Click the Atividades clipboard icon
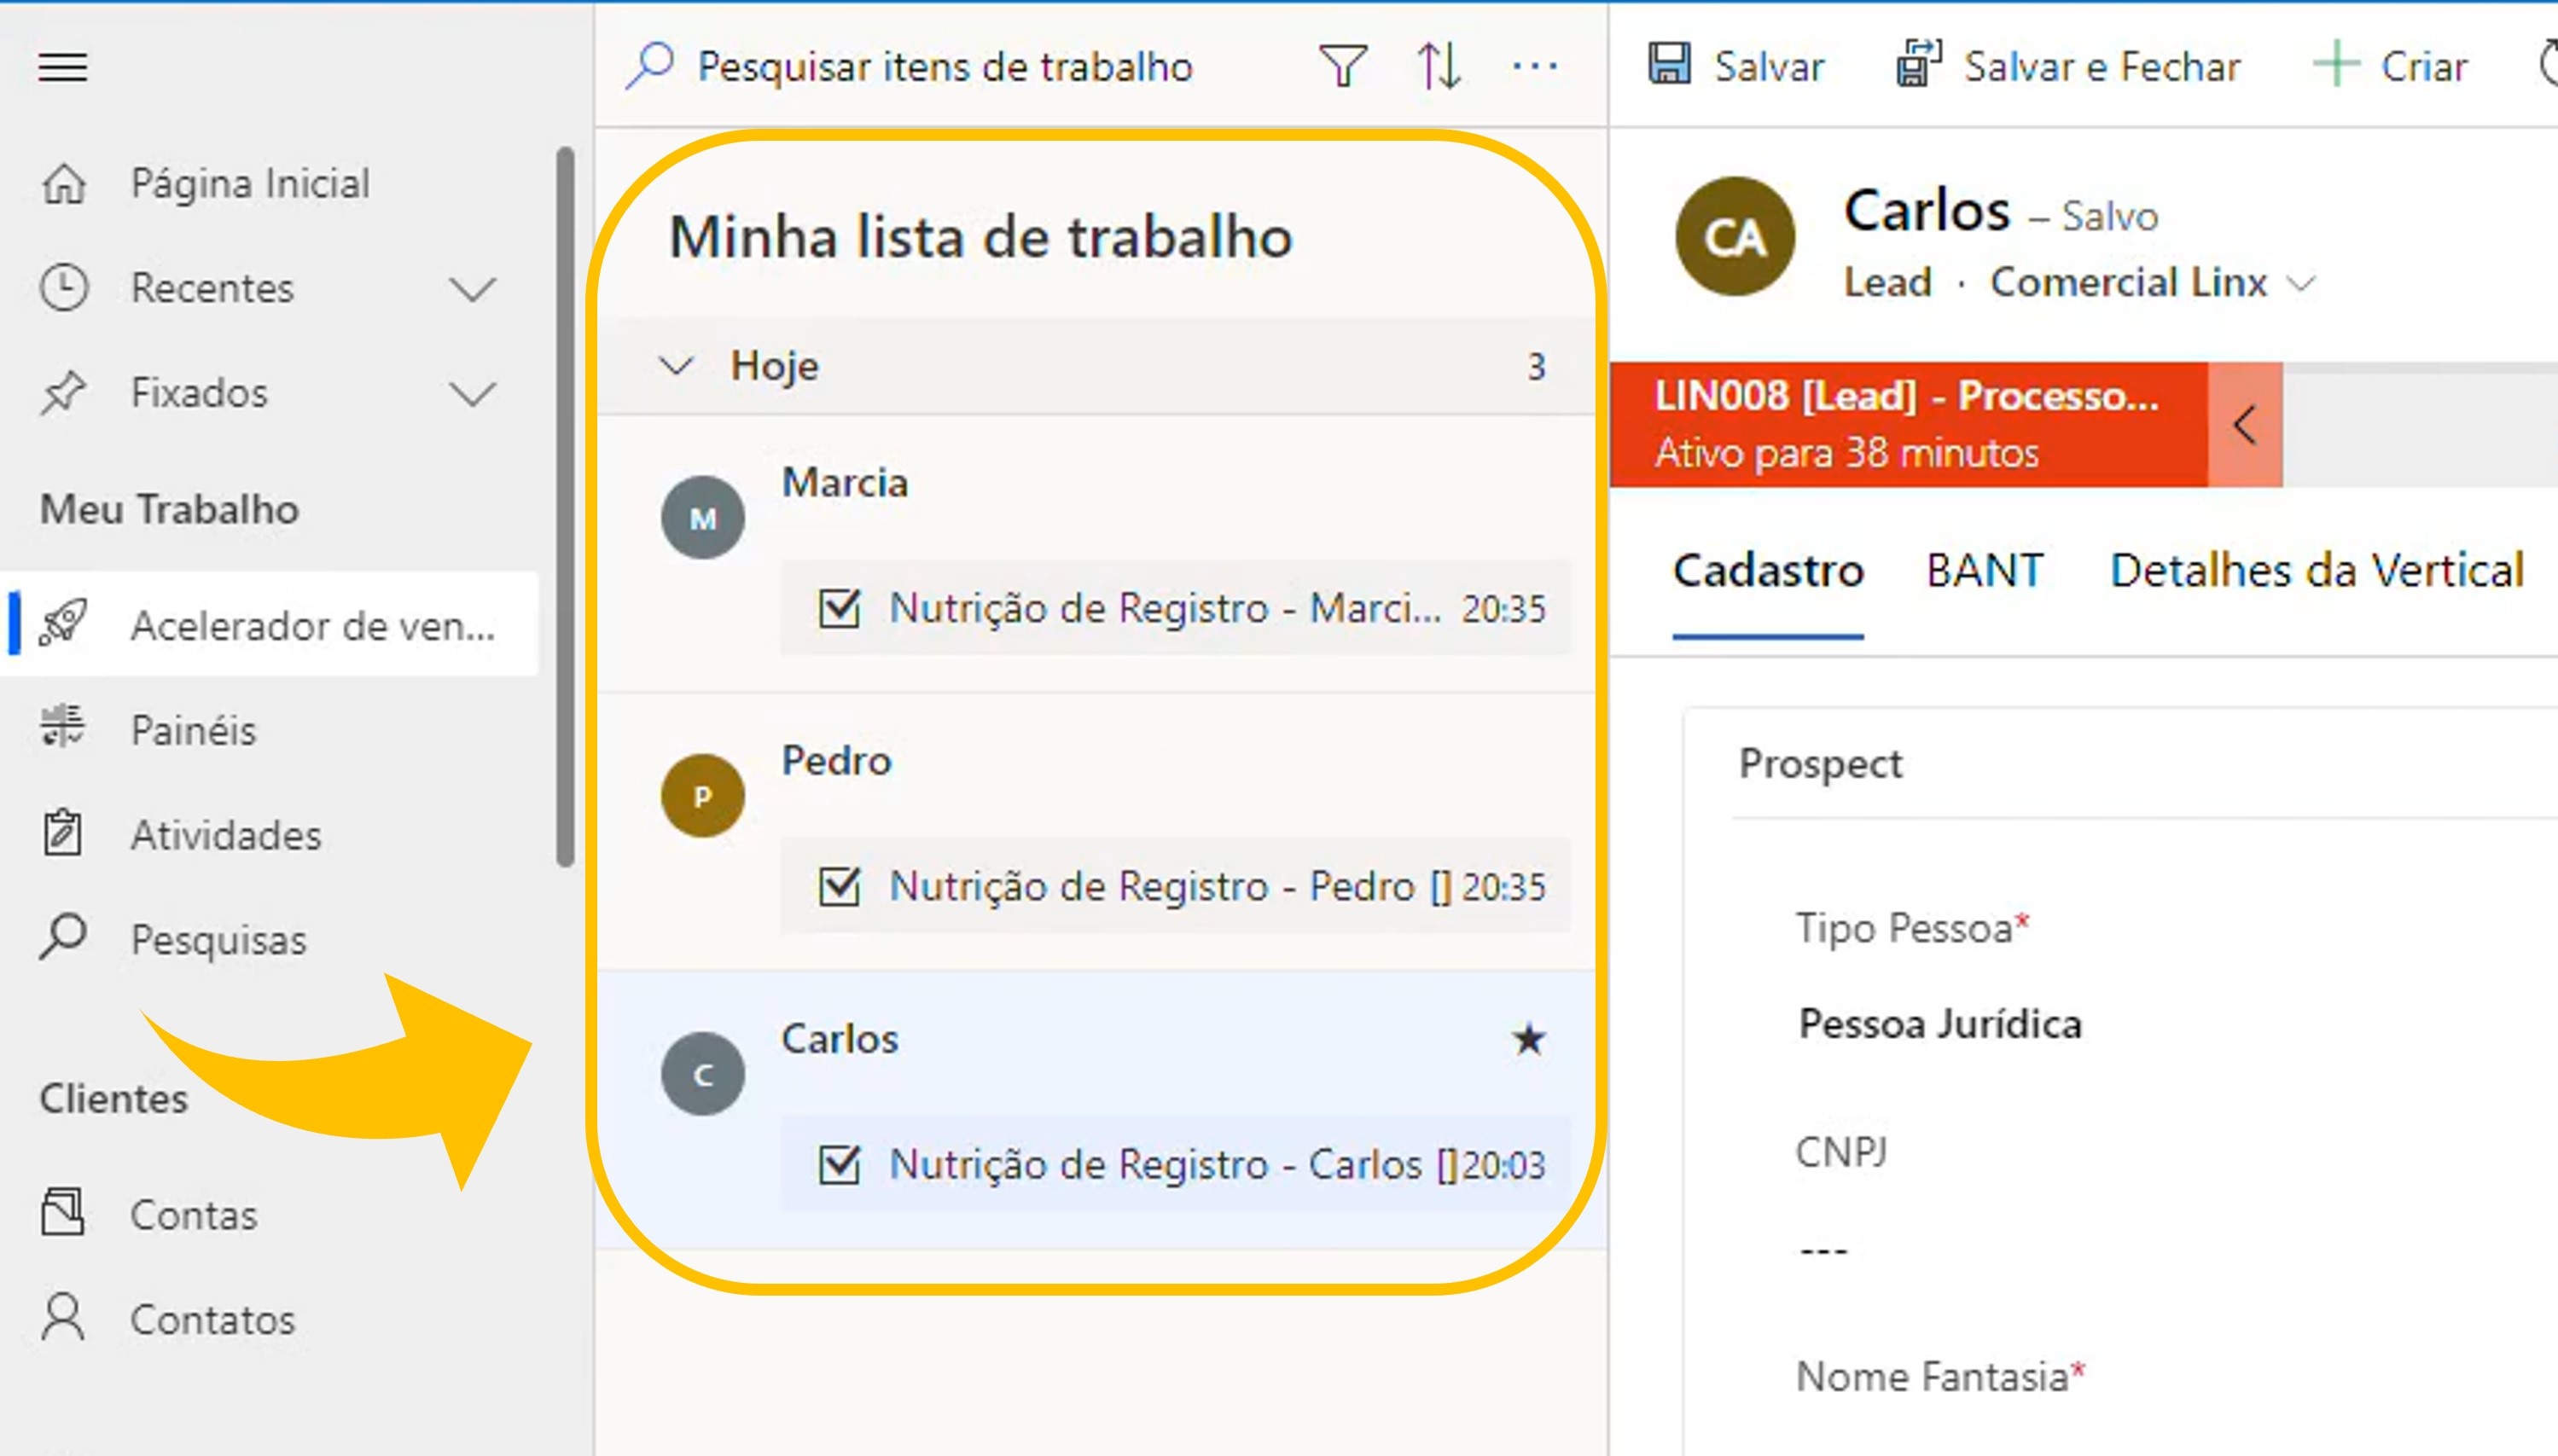Viewport: 2558px width, 1456px height. [62, 834]
